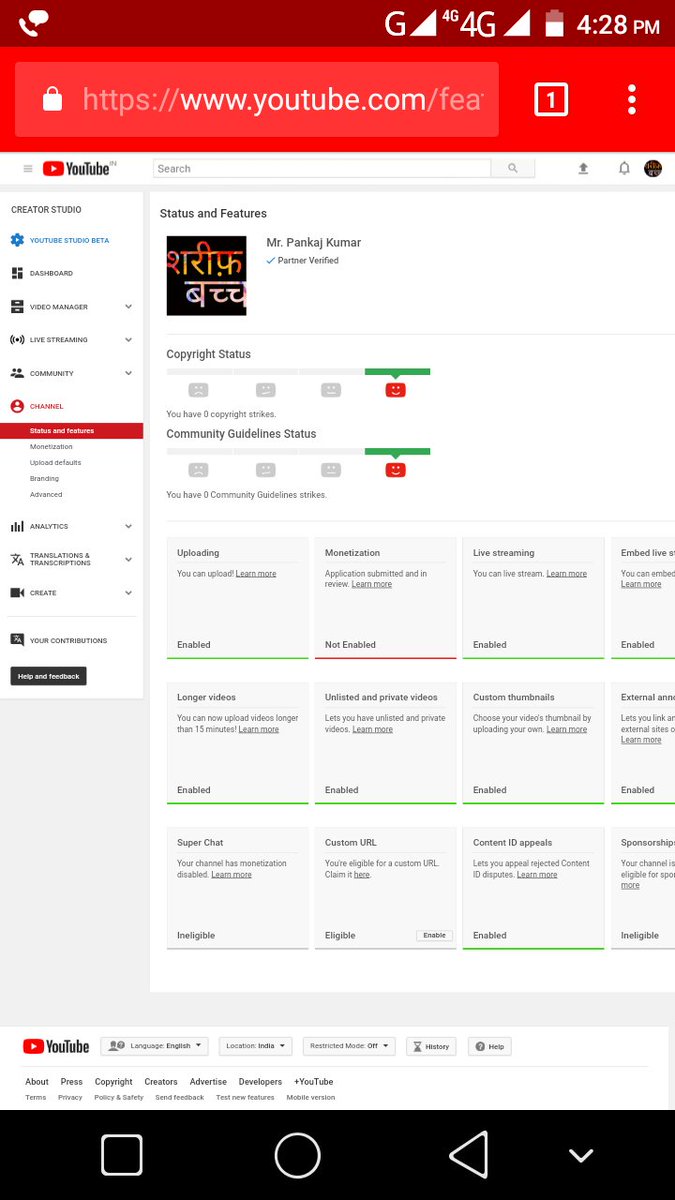Click the Help and feedback button
The image size is (675, 1200).
[49, 676]
